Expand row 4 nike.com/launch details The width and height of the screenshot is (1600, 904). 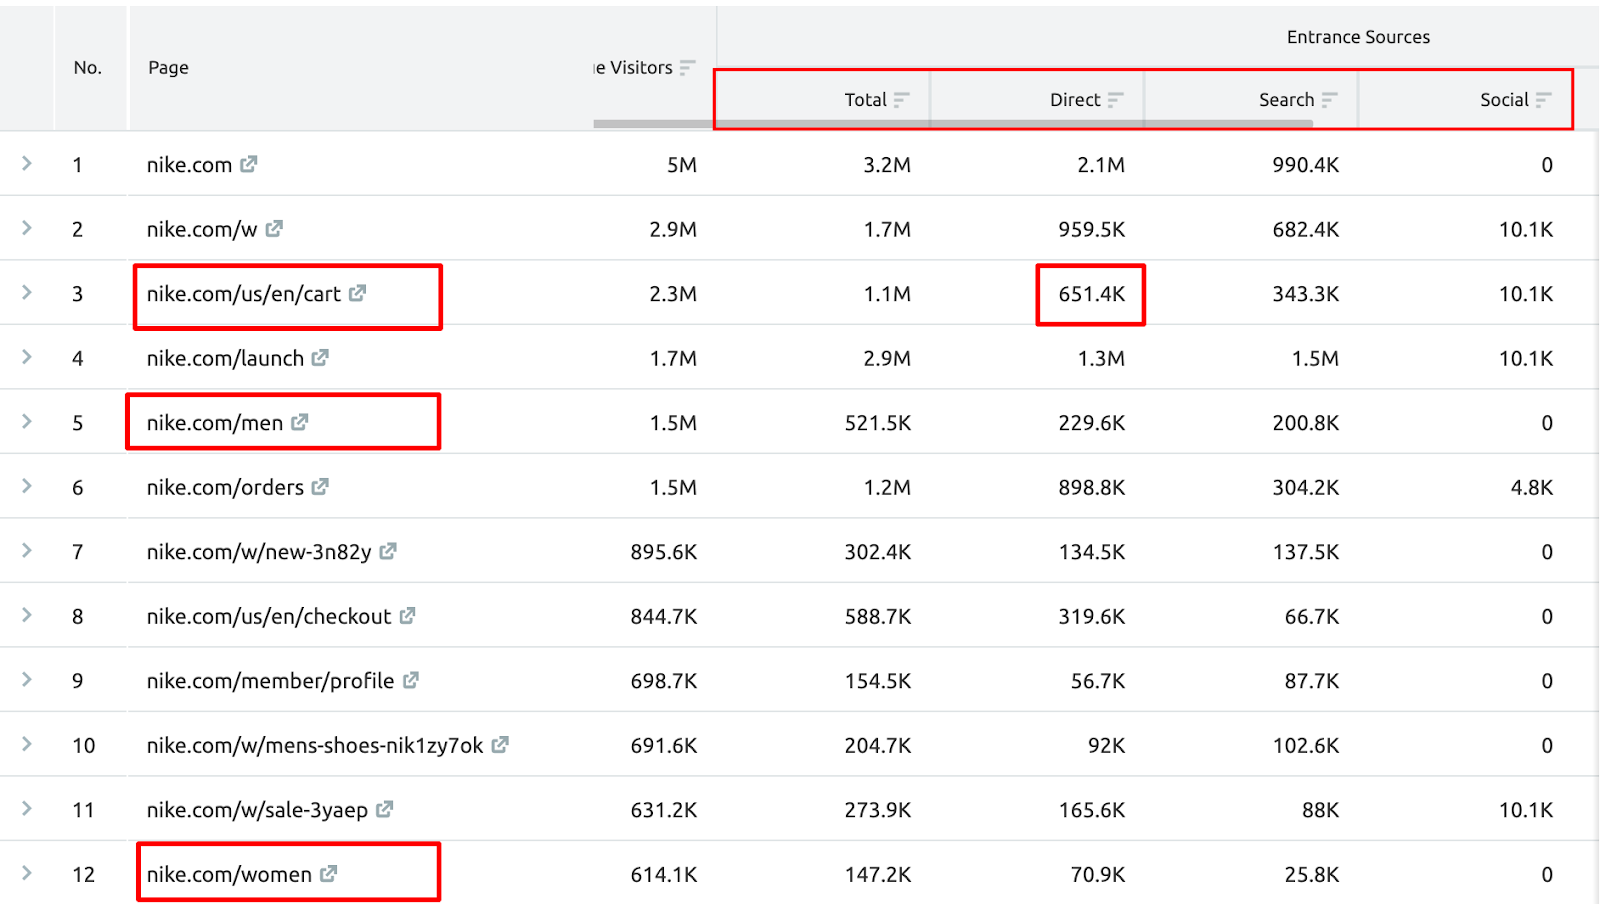click(x=27, y=357)
